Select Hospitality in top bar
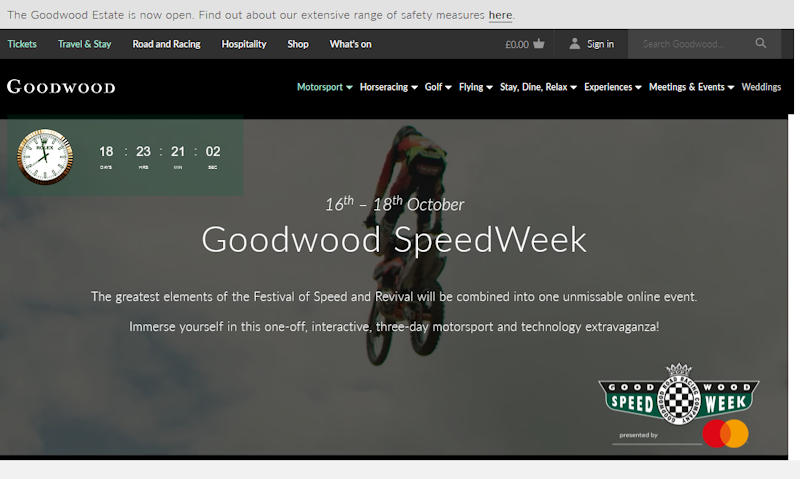 pyautogui.click(x=244, y=44)
